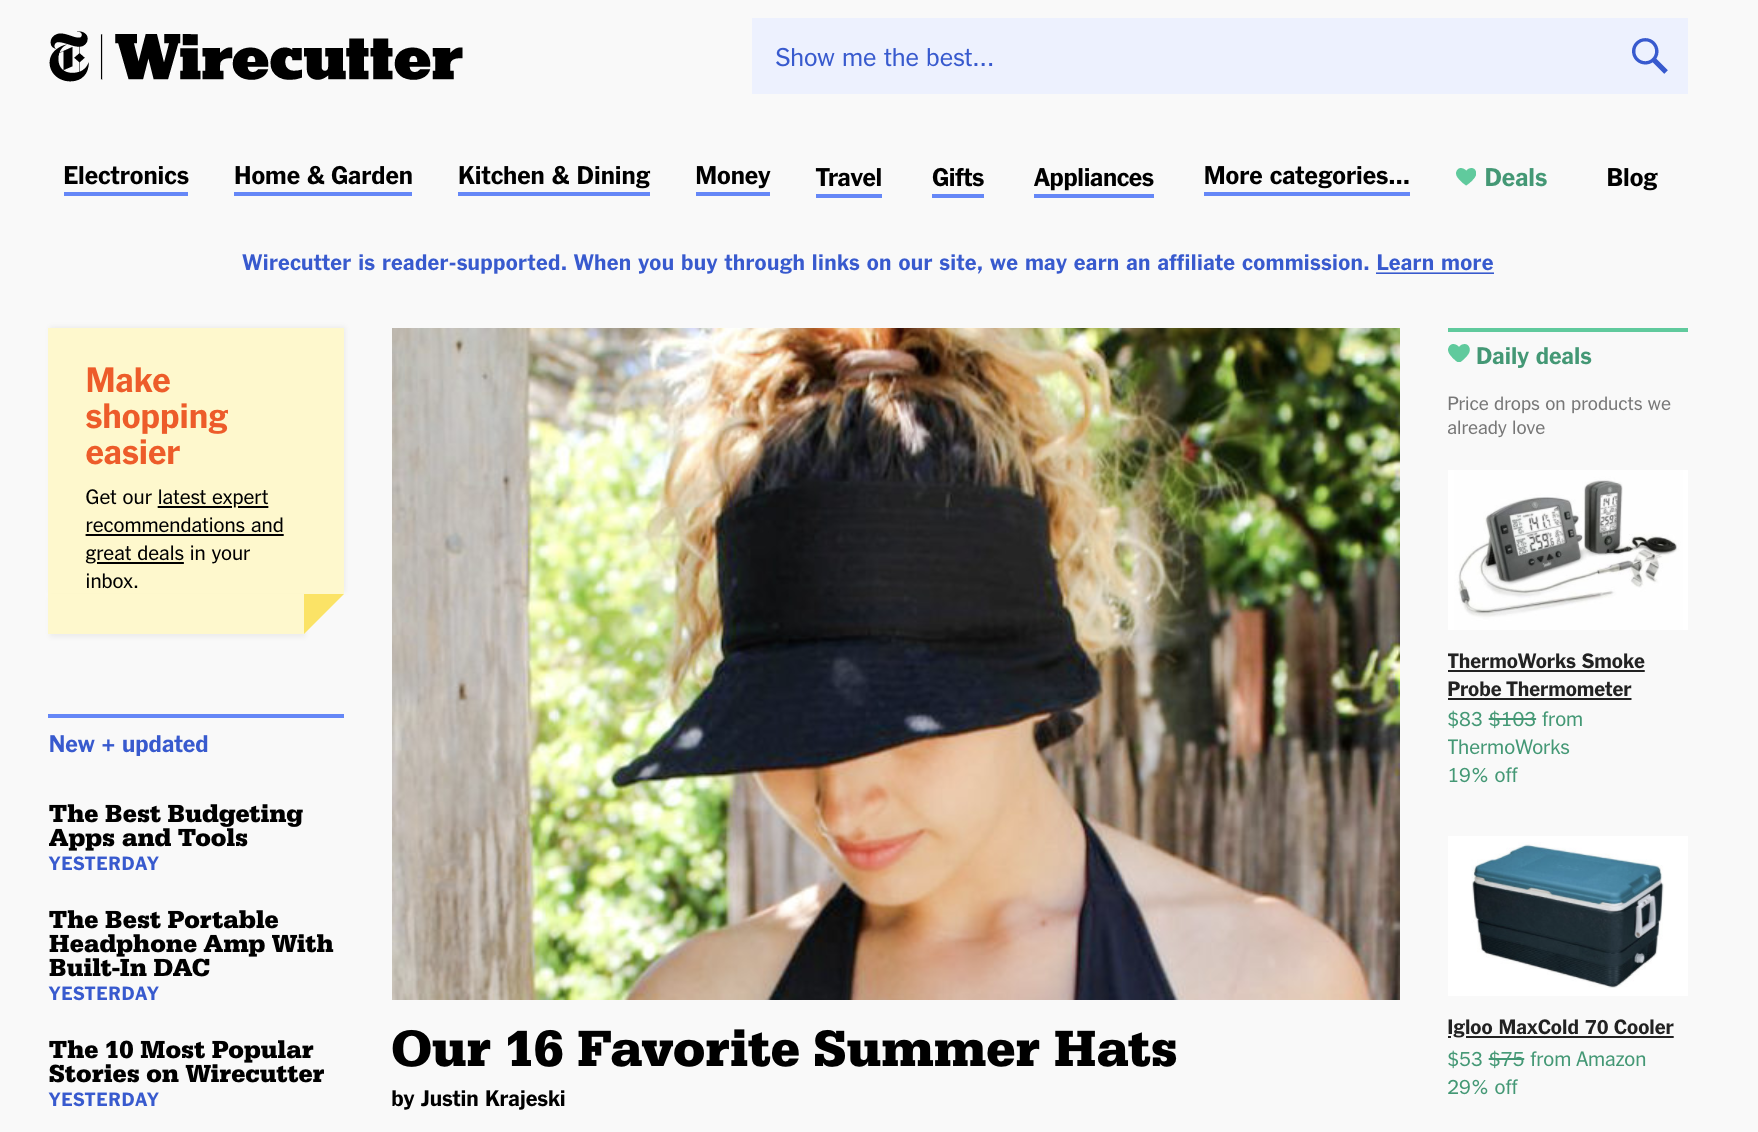
Task: Select the Appliances nav item
Action: coord(1094,178)
